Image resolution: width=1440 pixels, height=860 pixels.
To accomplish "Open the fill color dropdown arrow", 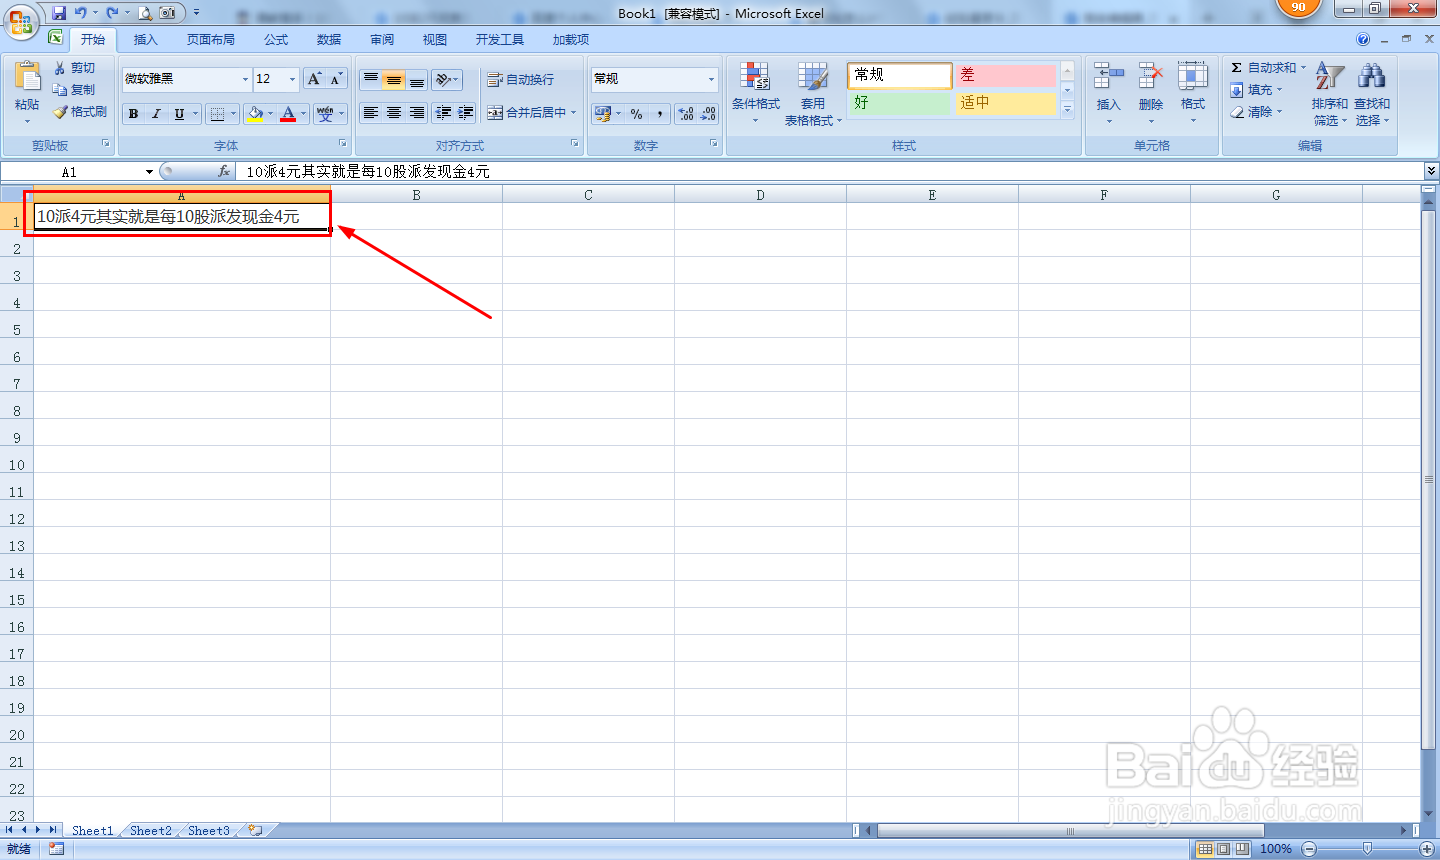I will click(x=272, y=114).
